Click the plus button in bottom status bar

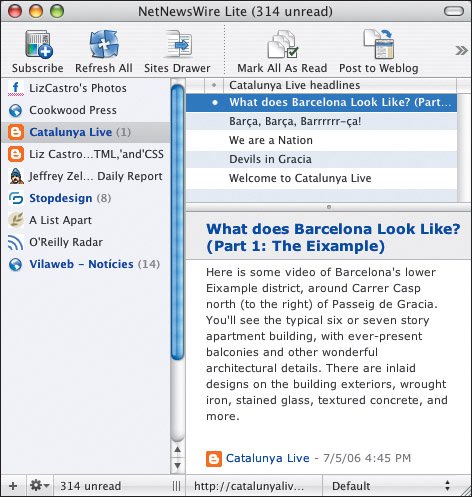click(x=13, y=486)
